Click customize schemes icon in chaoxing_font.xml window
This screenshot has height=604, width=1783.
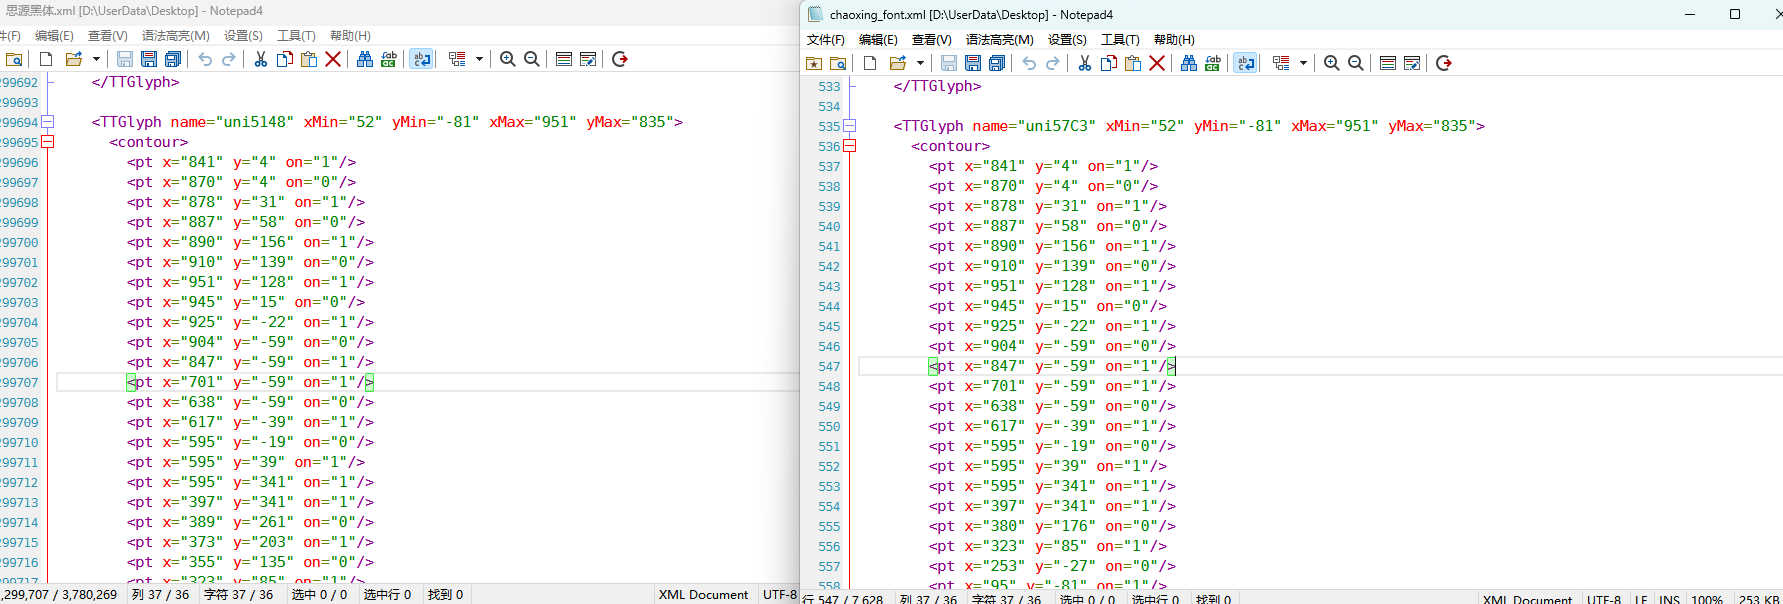click(1412, 63)
